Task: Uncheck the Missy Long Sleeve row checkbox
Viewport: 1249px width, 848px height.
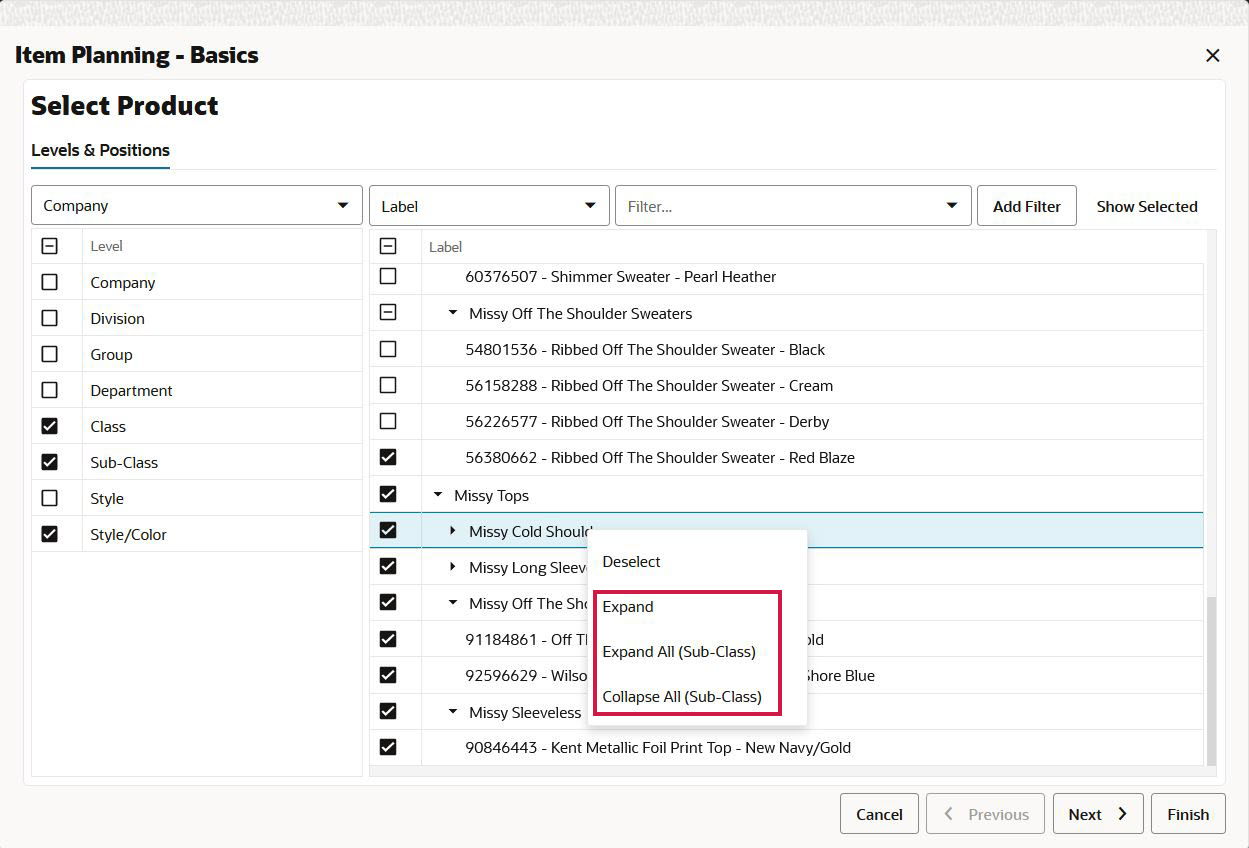Action: click(388, 566)
